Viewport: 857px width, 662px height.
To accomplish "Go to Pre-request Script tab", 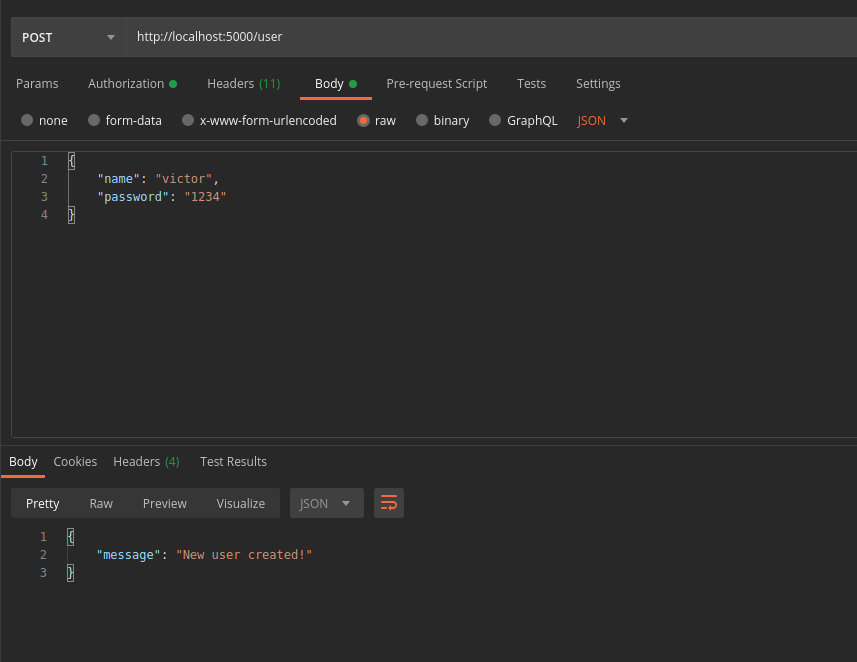I will 437,84.
